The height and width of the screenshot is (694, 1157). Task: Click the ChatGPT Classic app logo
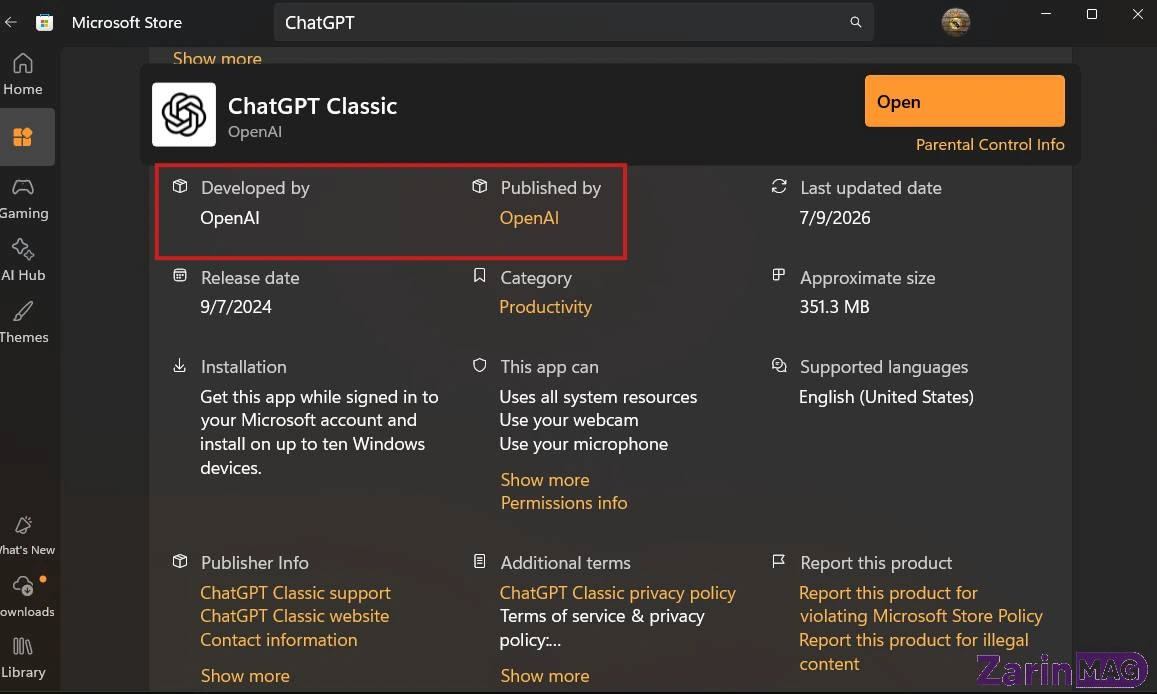tap(184, 114)
